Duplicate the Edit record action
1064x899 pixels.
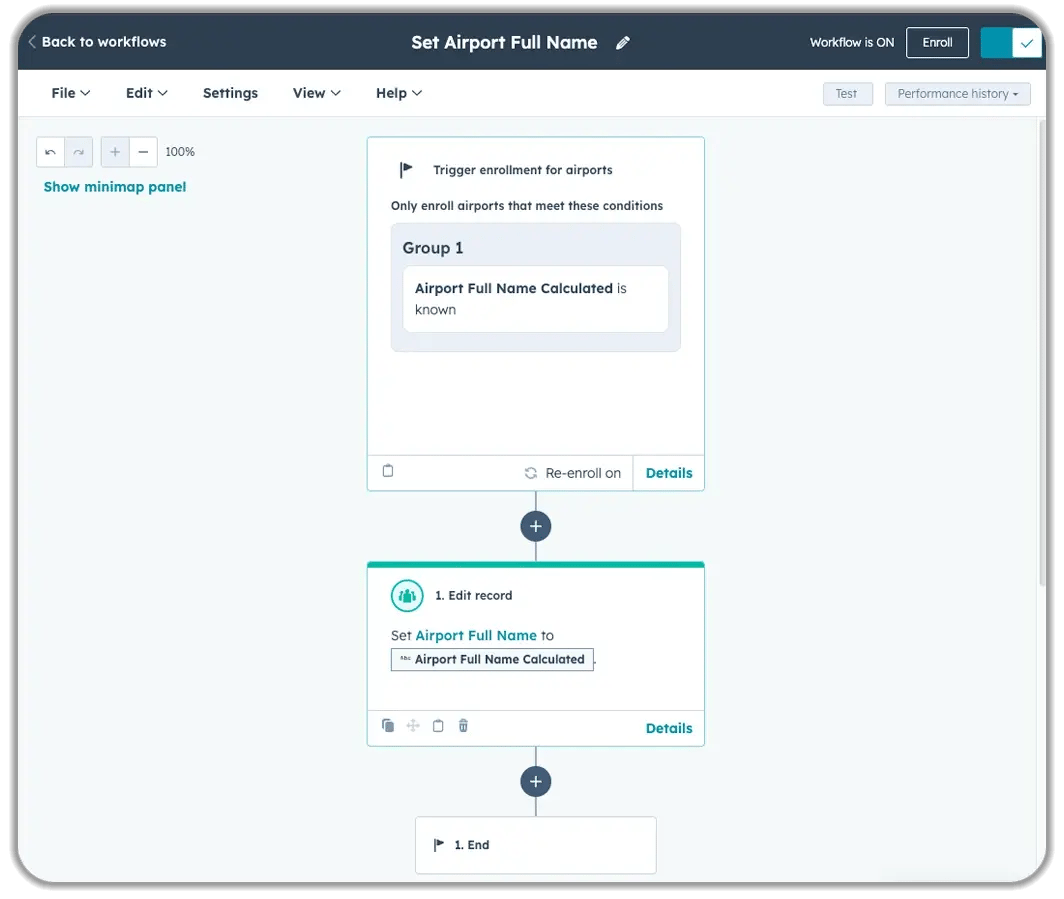(388, 726)
